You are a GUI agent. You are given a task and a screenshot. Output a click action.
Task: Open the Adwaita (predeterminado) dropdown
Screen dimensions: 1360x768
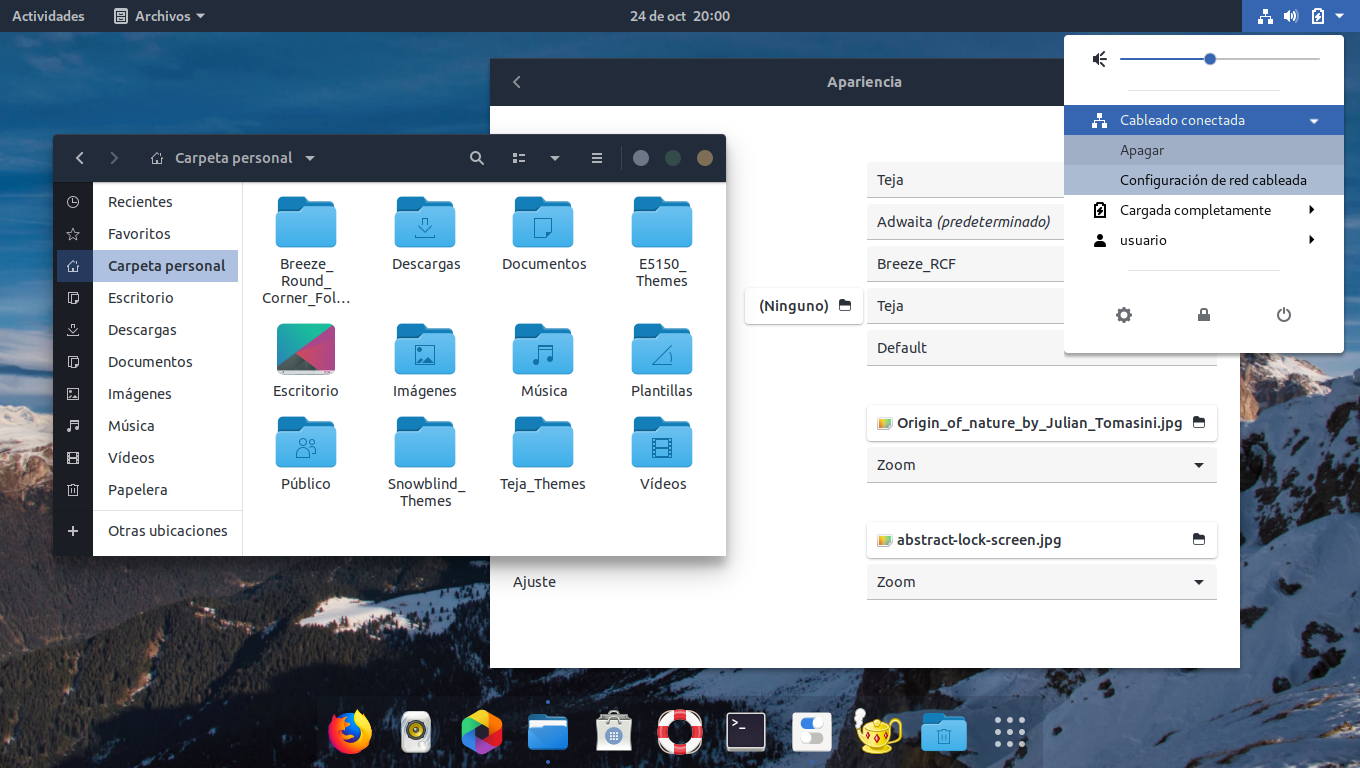click(965, 222)
